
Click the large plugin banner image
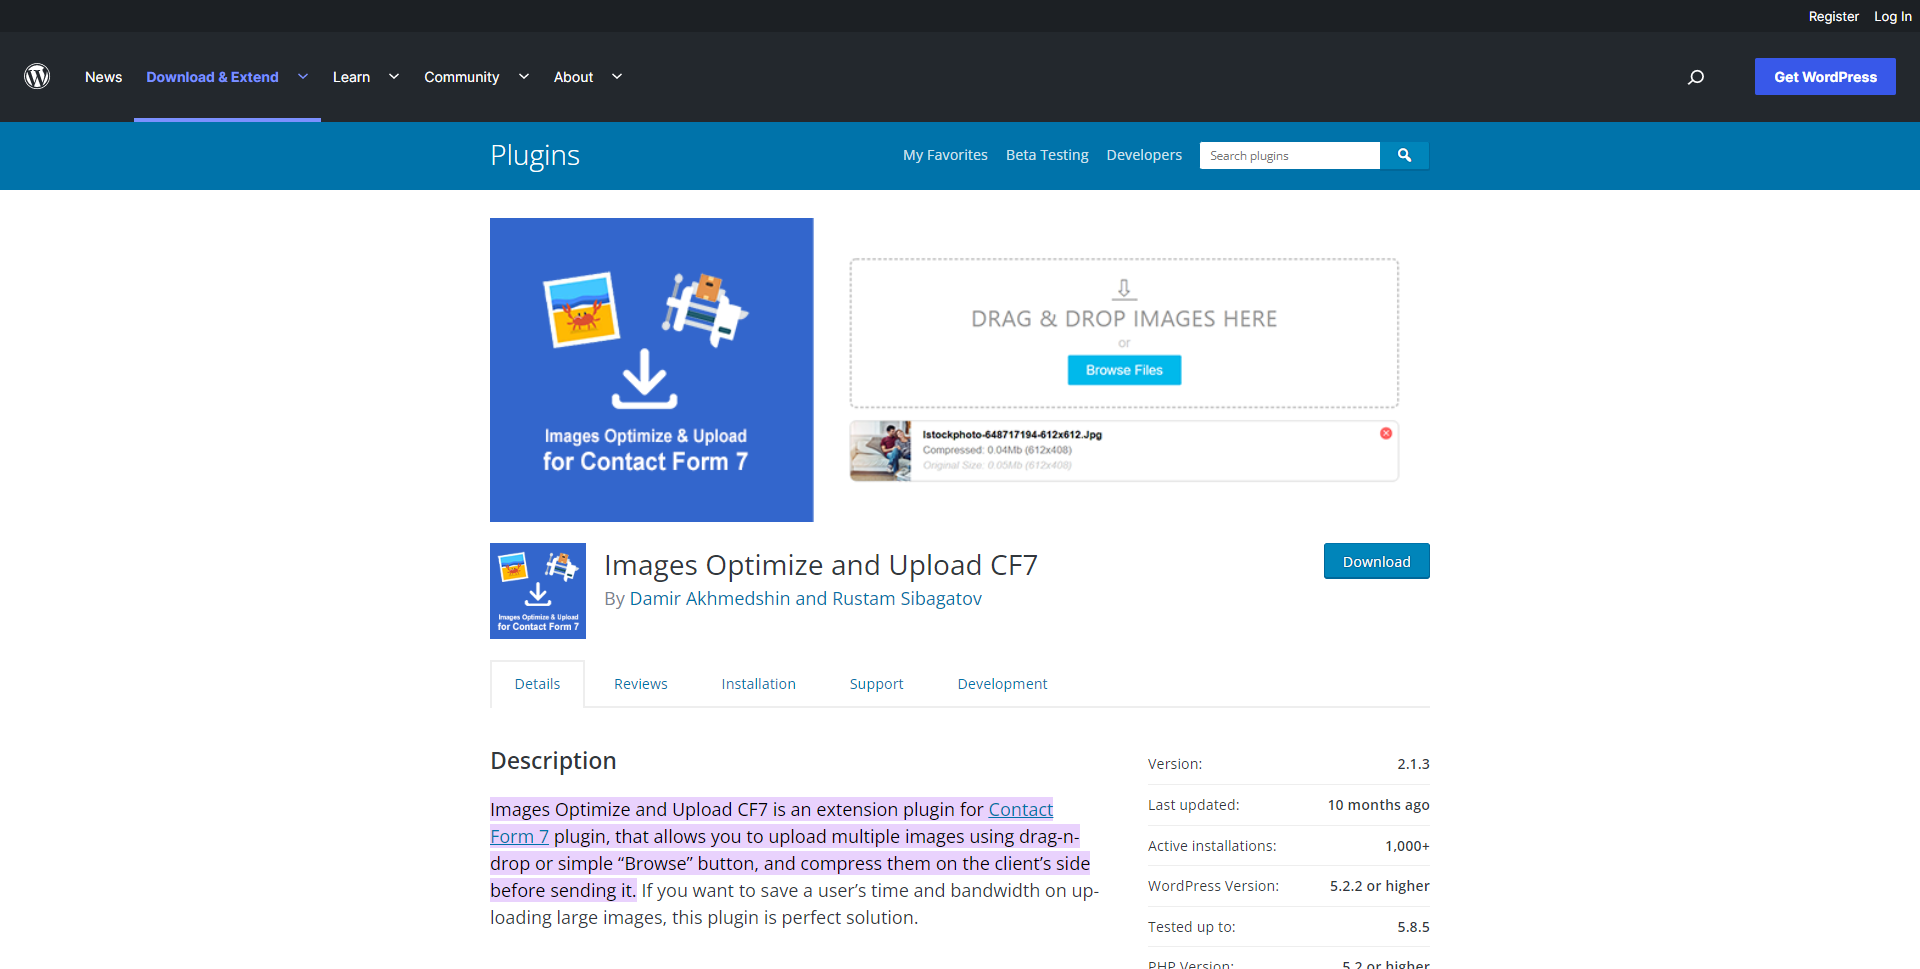point(651,370)
